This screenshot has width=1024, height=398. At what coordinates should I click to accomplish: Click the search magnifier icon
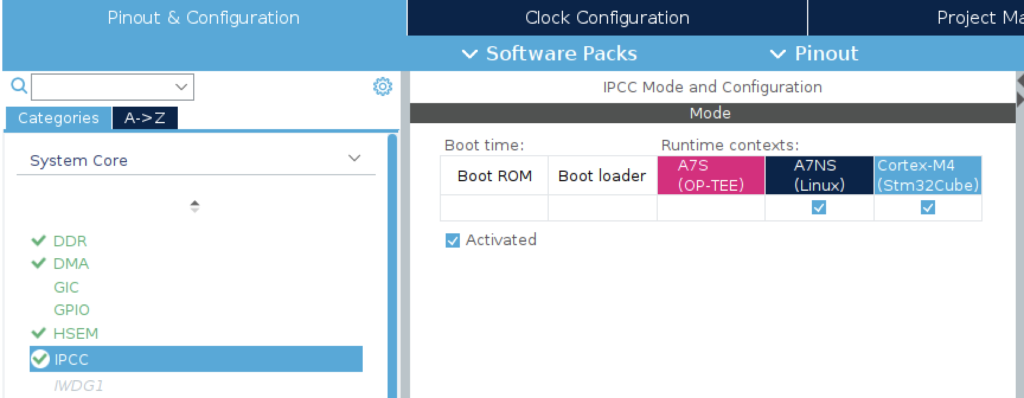click(x=20, y=86)
